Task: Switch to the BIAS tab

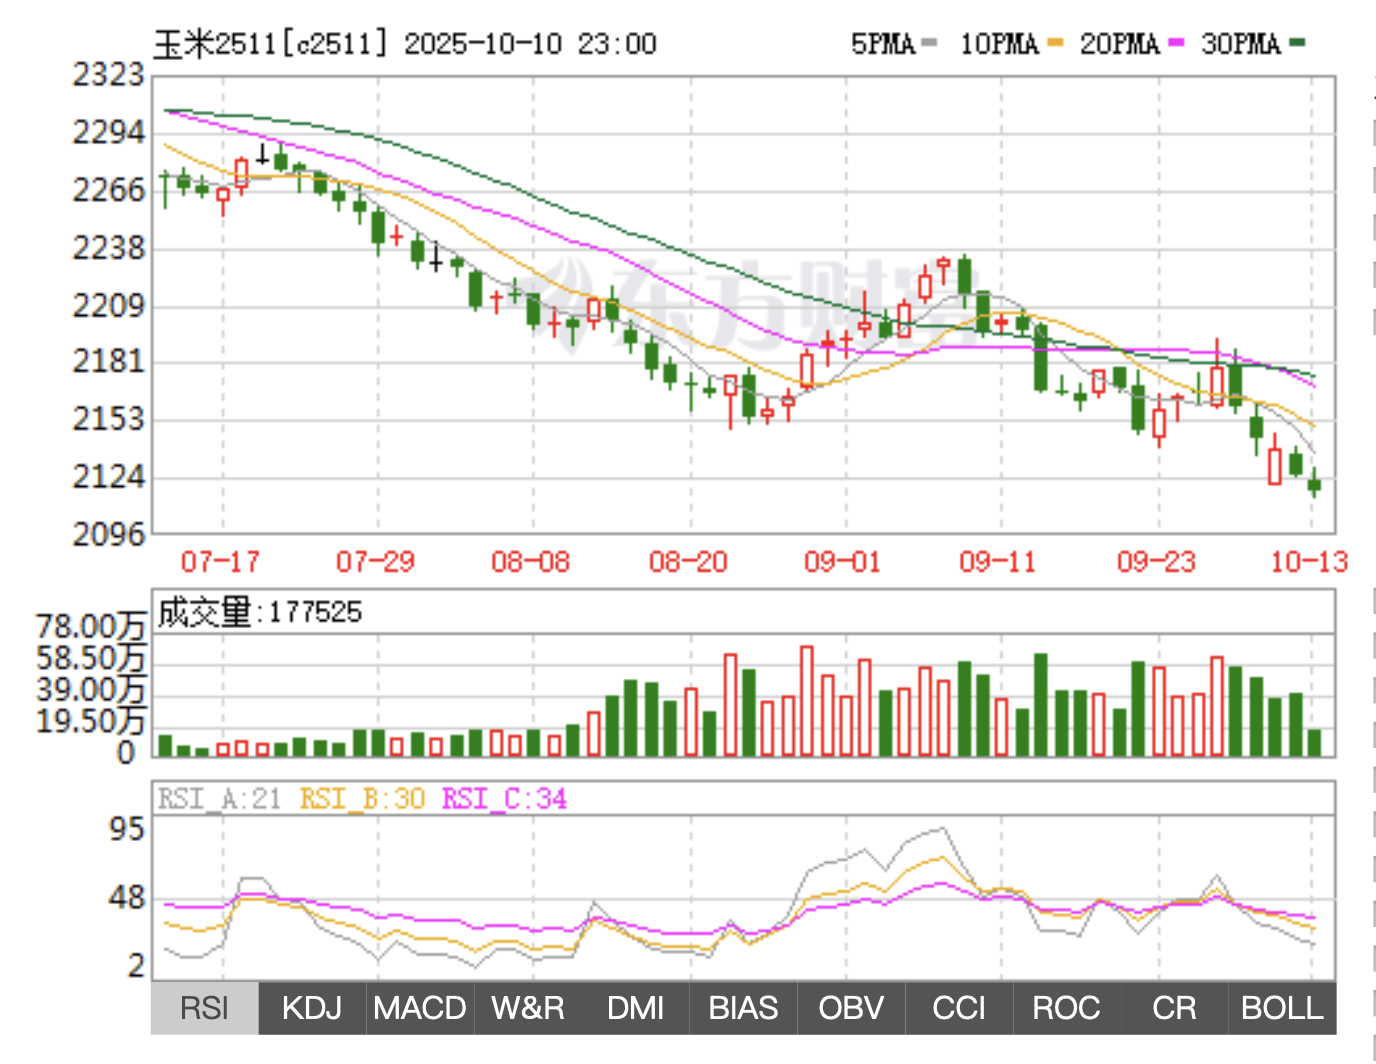Action: click(743, 1008)
